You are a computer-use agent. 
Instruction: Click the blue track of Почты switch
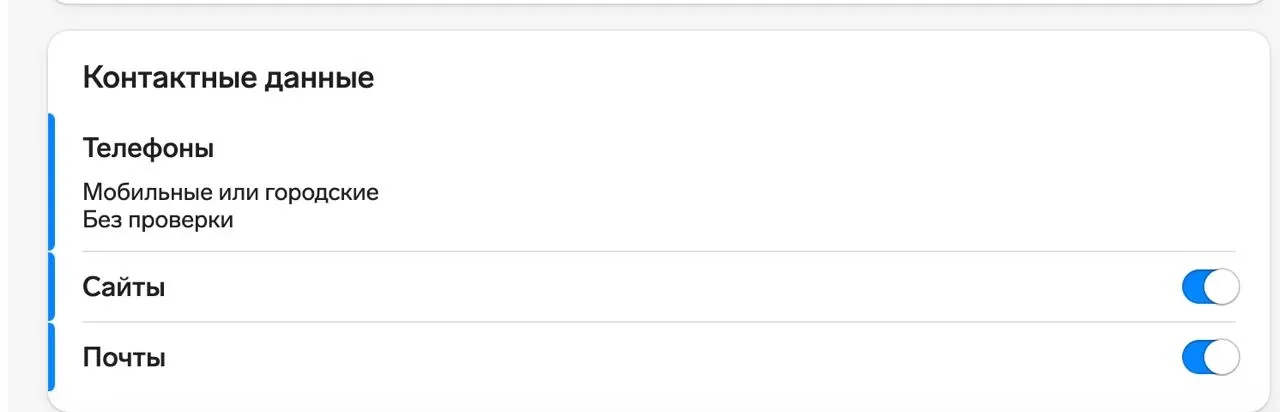1194,357
